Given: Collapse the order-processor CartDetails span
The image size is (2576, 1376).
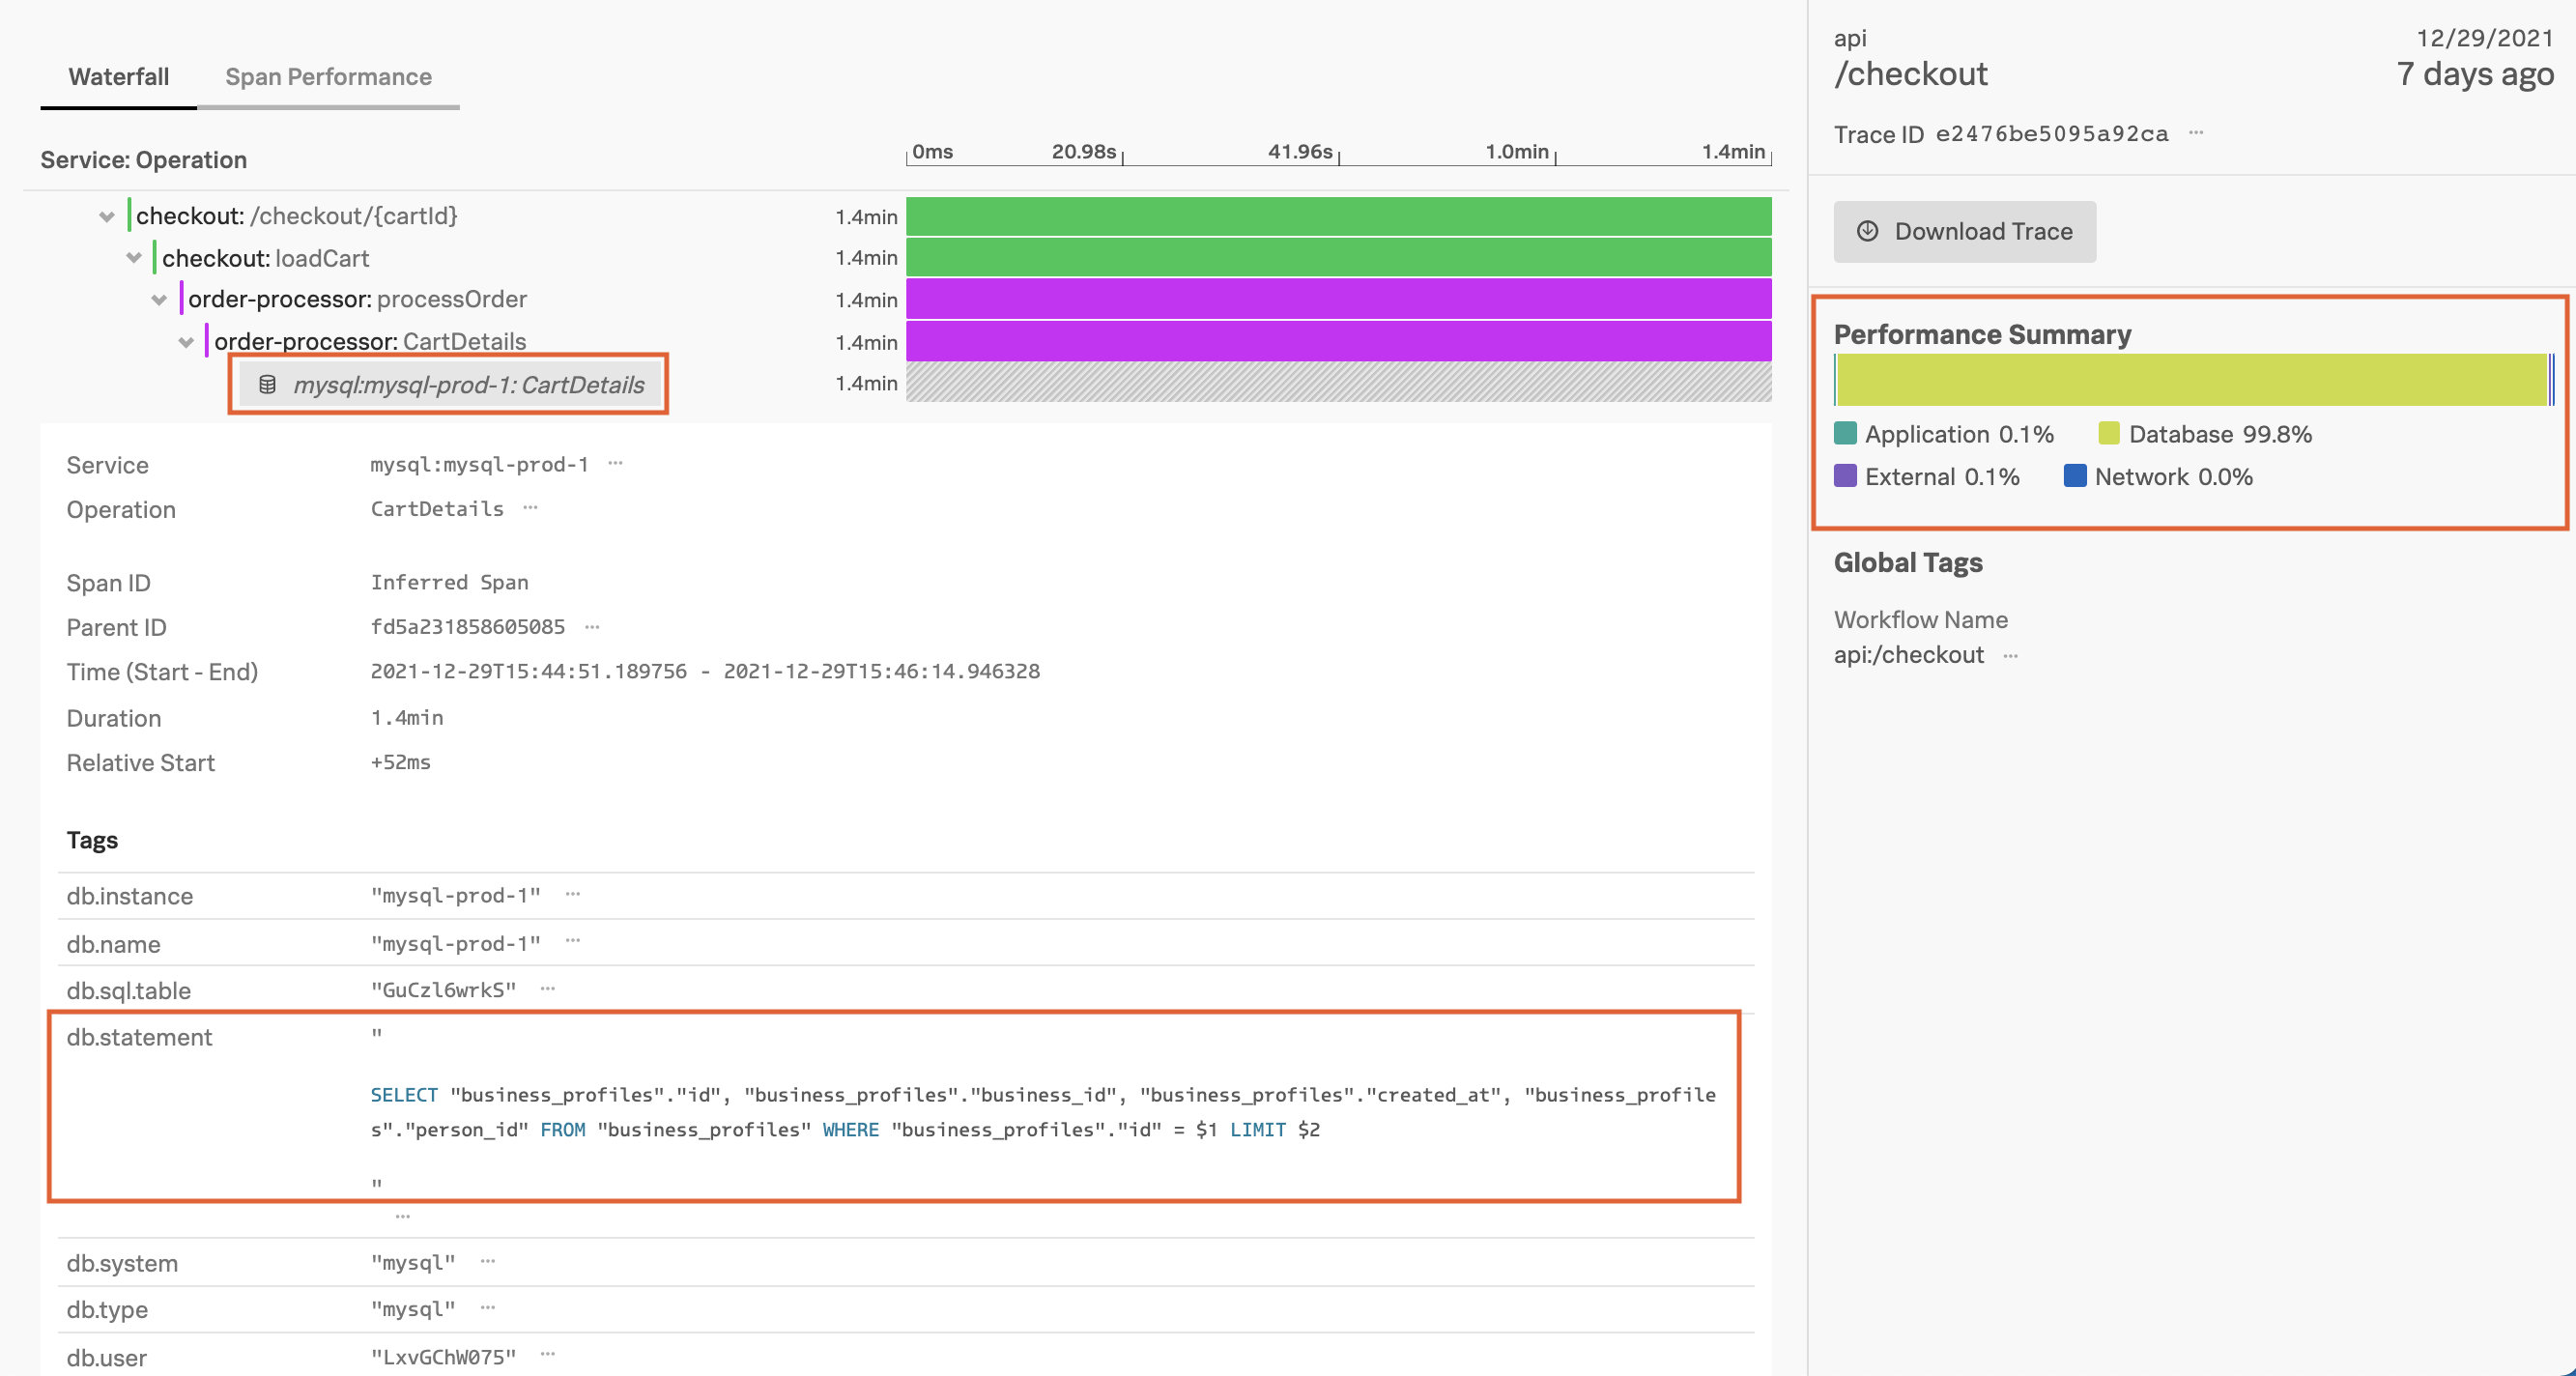Looking at the screenshot, I should (185, 342).
